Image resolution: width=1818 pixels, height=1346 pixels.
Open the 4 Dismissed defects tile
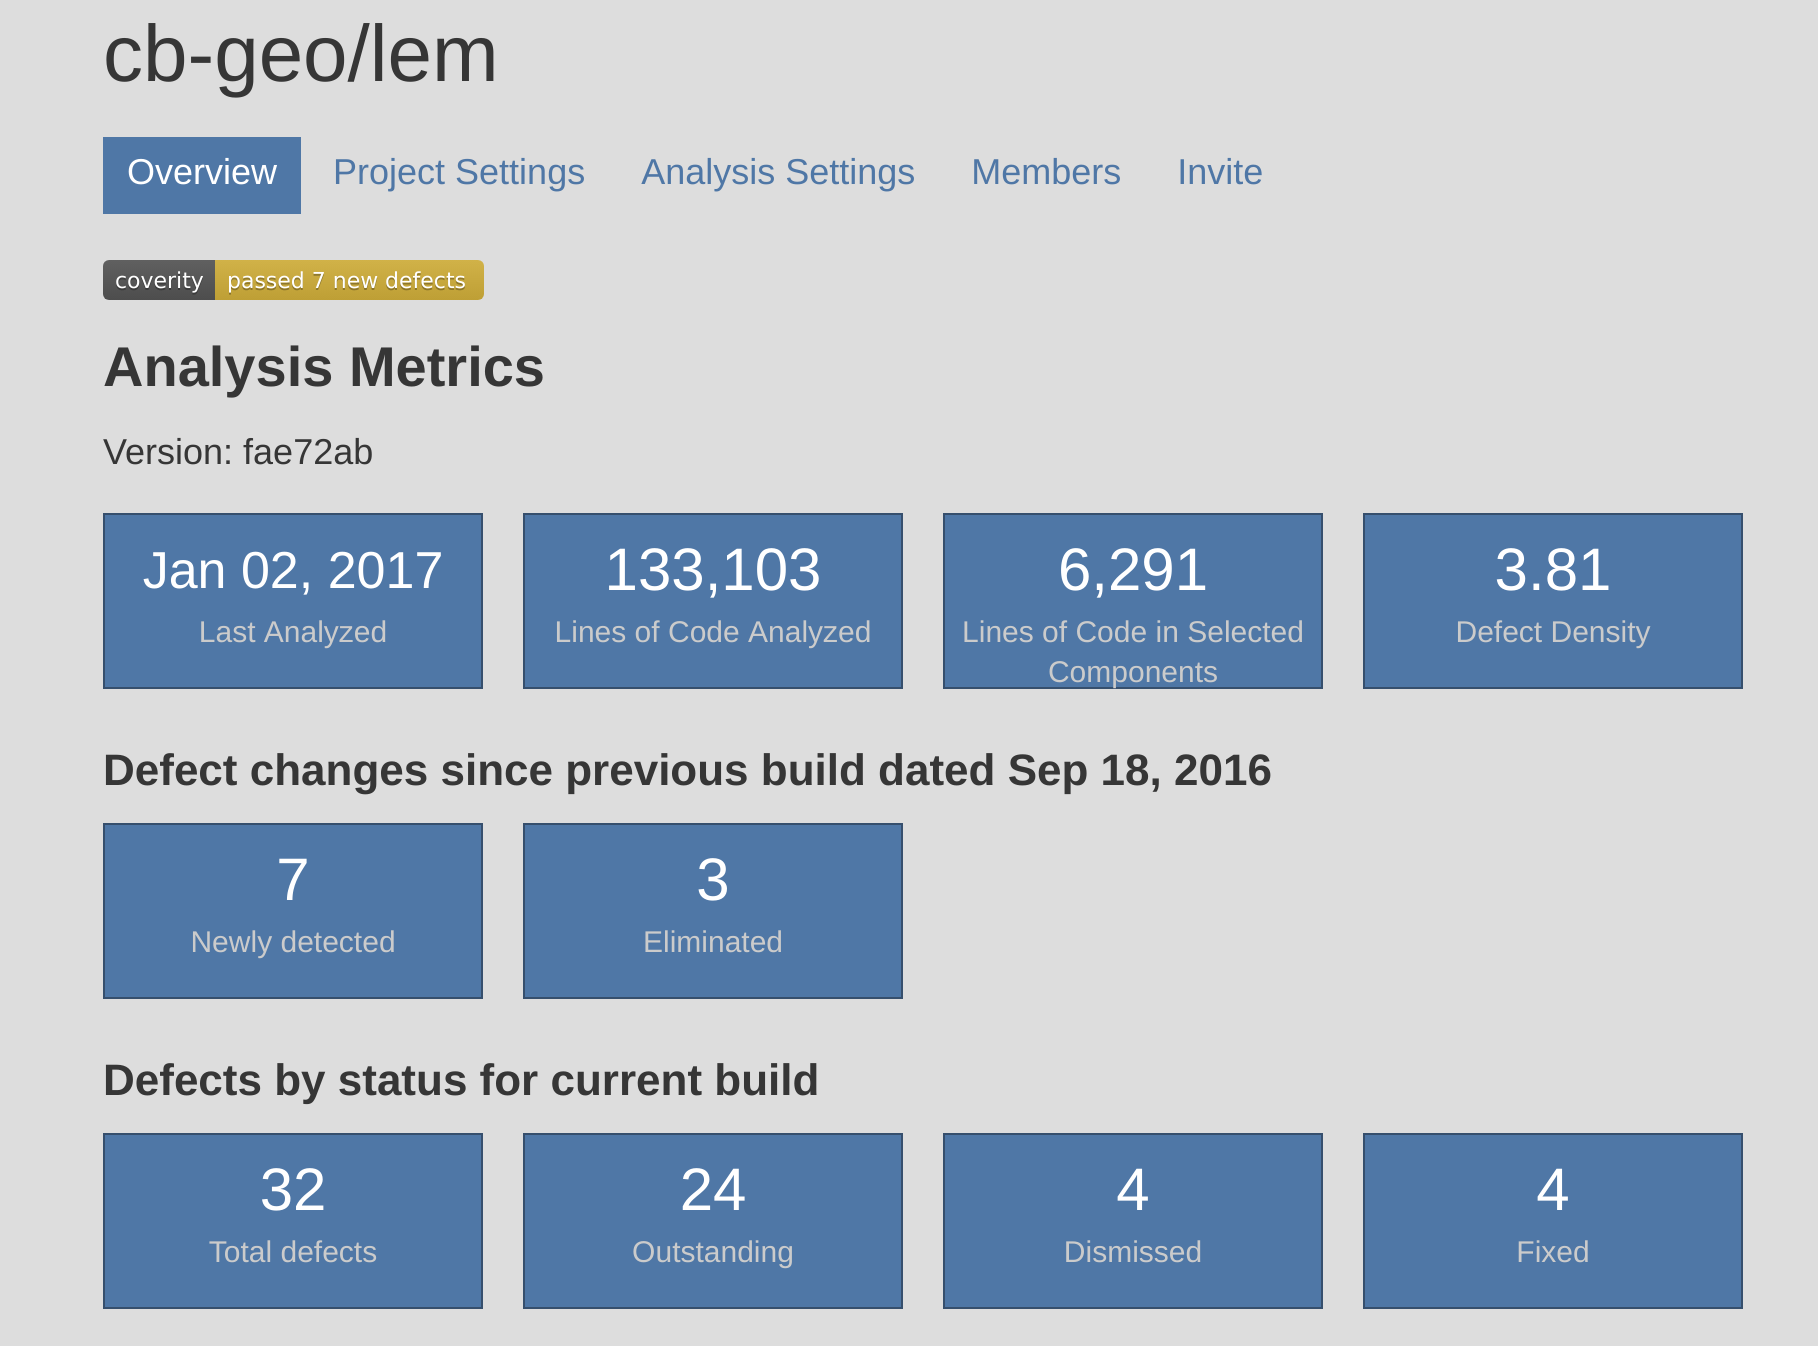(x=1133, y=1221)
